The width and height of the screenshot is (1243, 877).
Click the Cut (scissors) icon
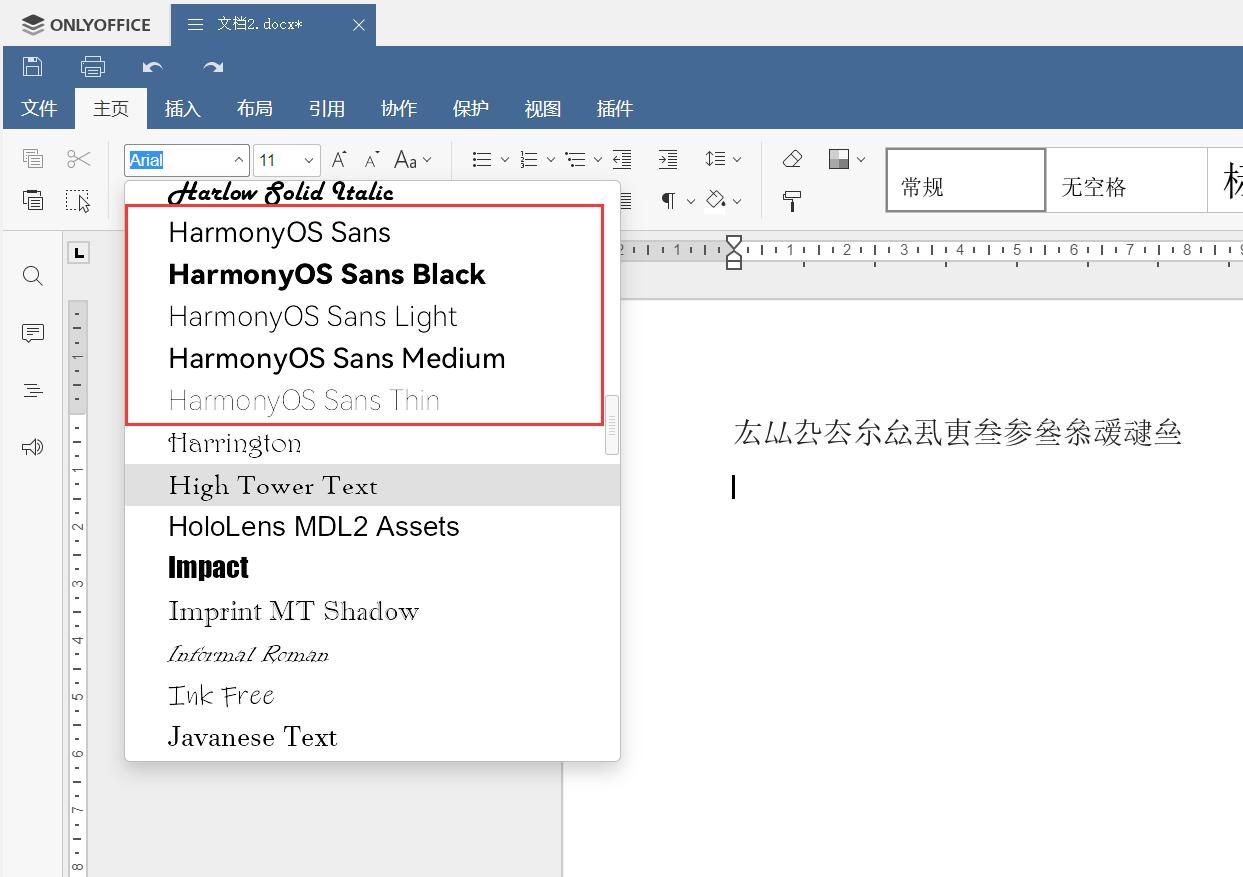tap(79, 158)
